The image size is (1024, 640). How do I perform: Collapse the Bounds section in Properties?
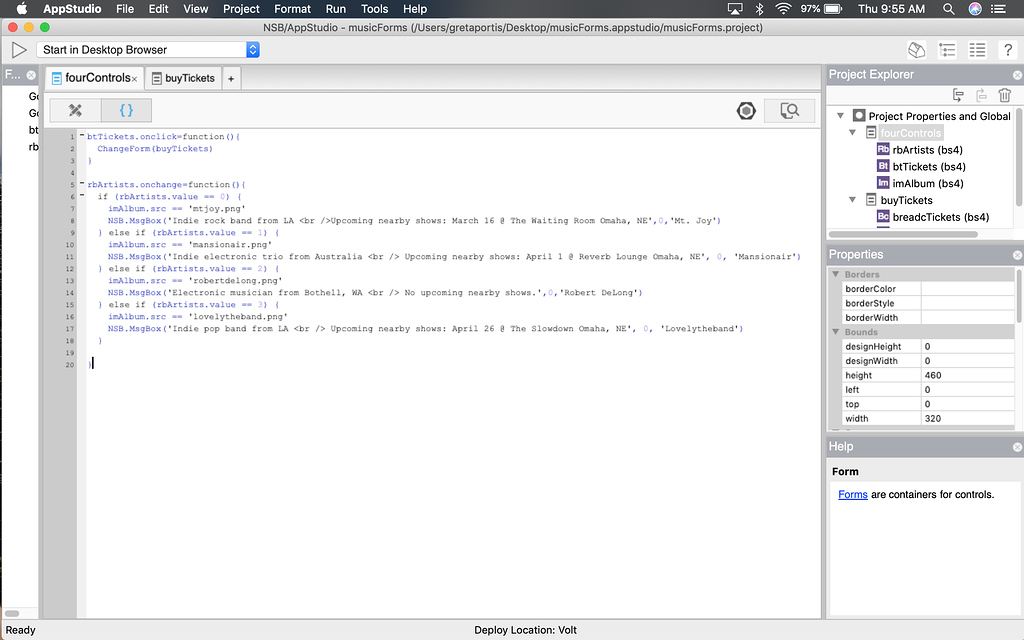tap(836, 331)
